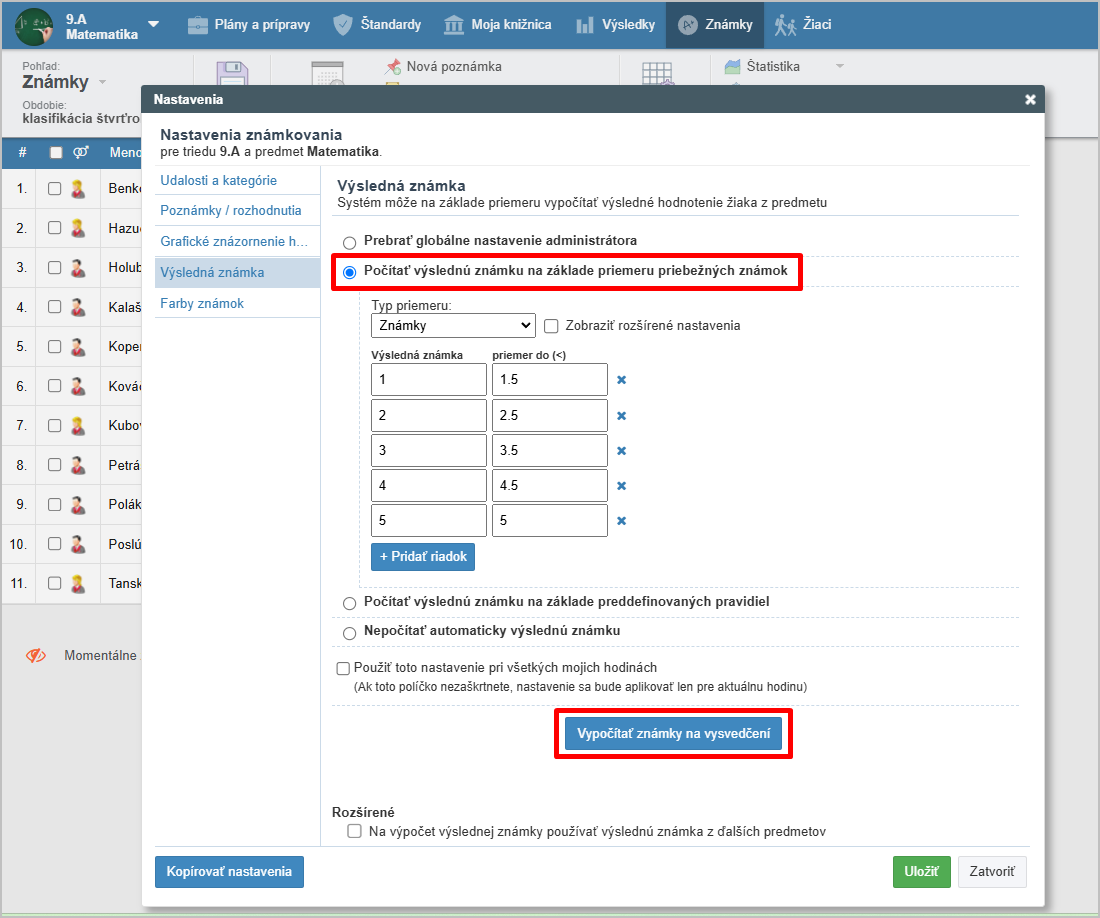
Task: Click the green Uložiť button
Action: (921, 872)
